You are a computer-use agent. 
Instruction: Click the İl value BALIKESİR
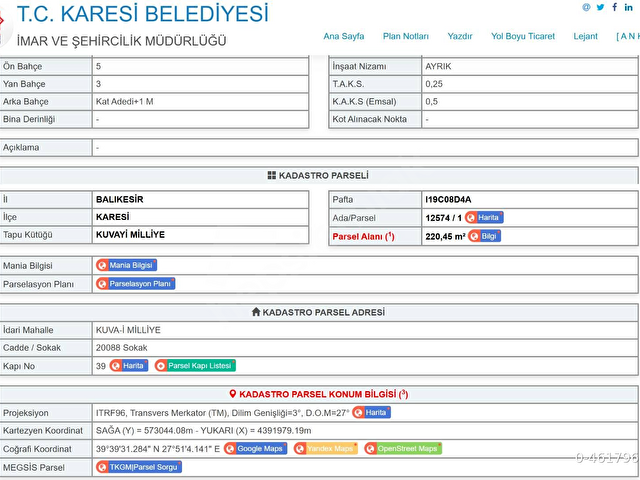pyautogui.click(x=120, y=200)
